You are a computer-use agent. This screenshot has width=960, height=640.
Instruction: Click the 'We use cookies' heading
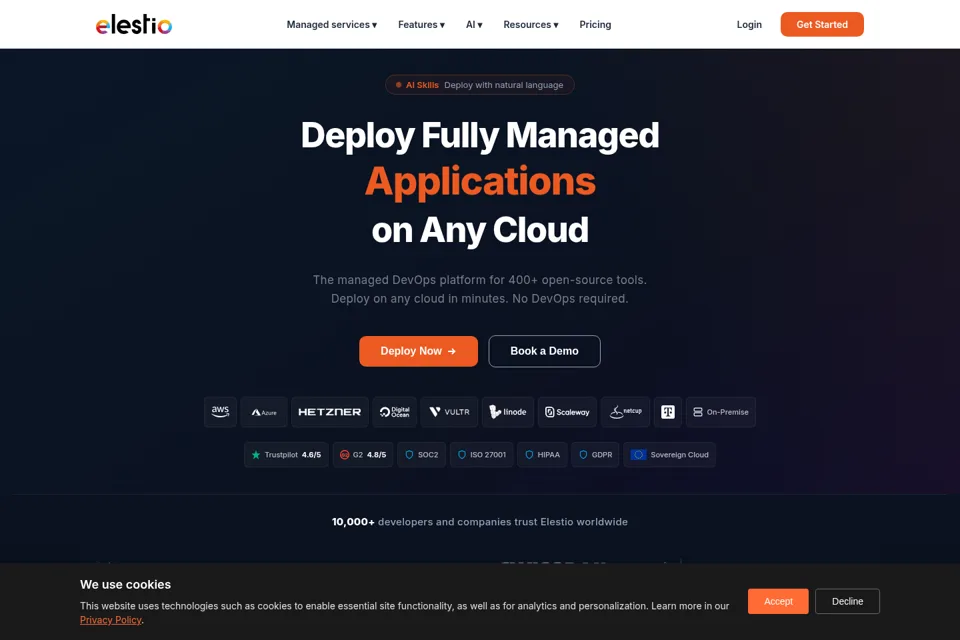click(x=126, y=584)
